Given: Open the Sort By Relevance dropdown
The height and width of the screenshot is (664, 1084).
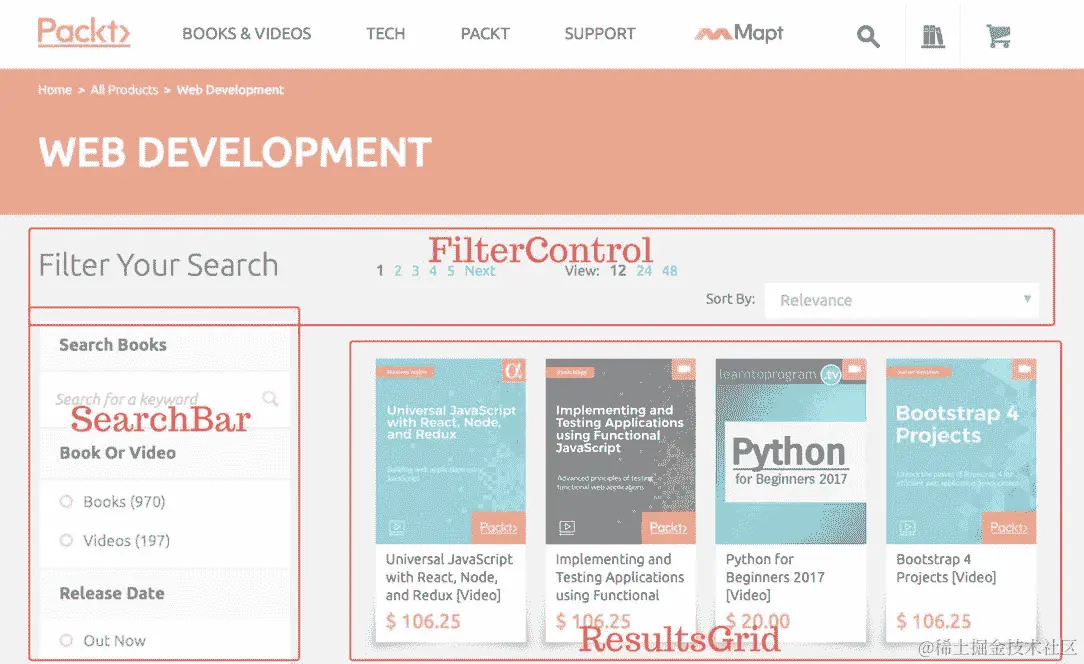Looking at the screenshot, I should [901, 300].
